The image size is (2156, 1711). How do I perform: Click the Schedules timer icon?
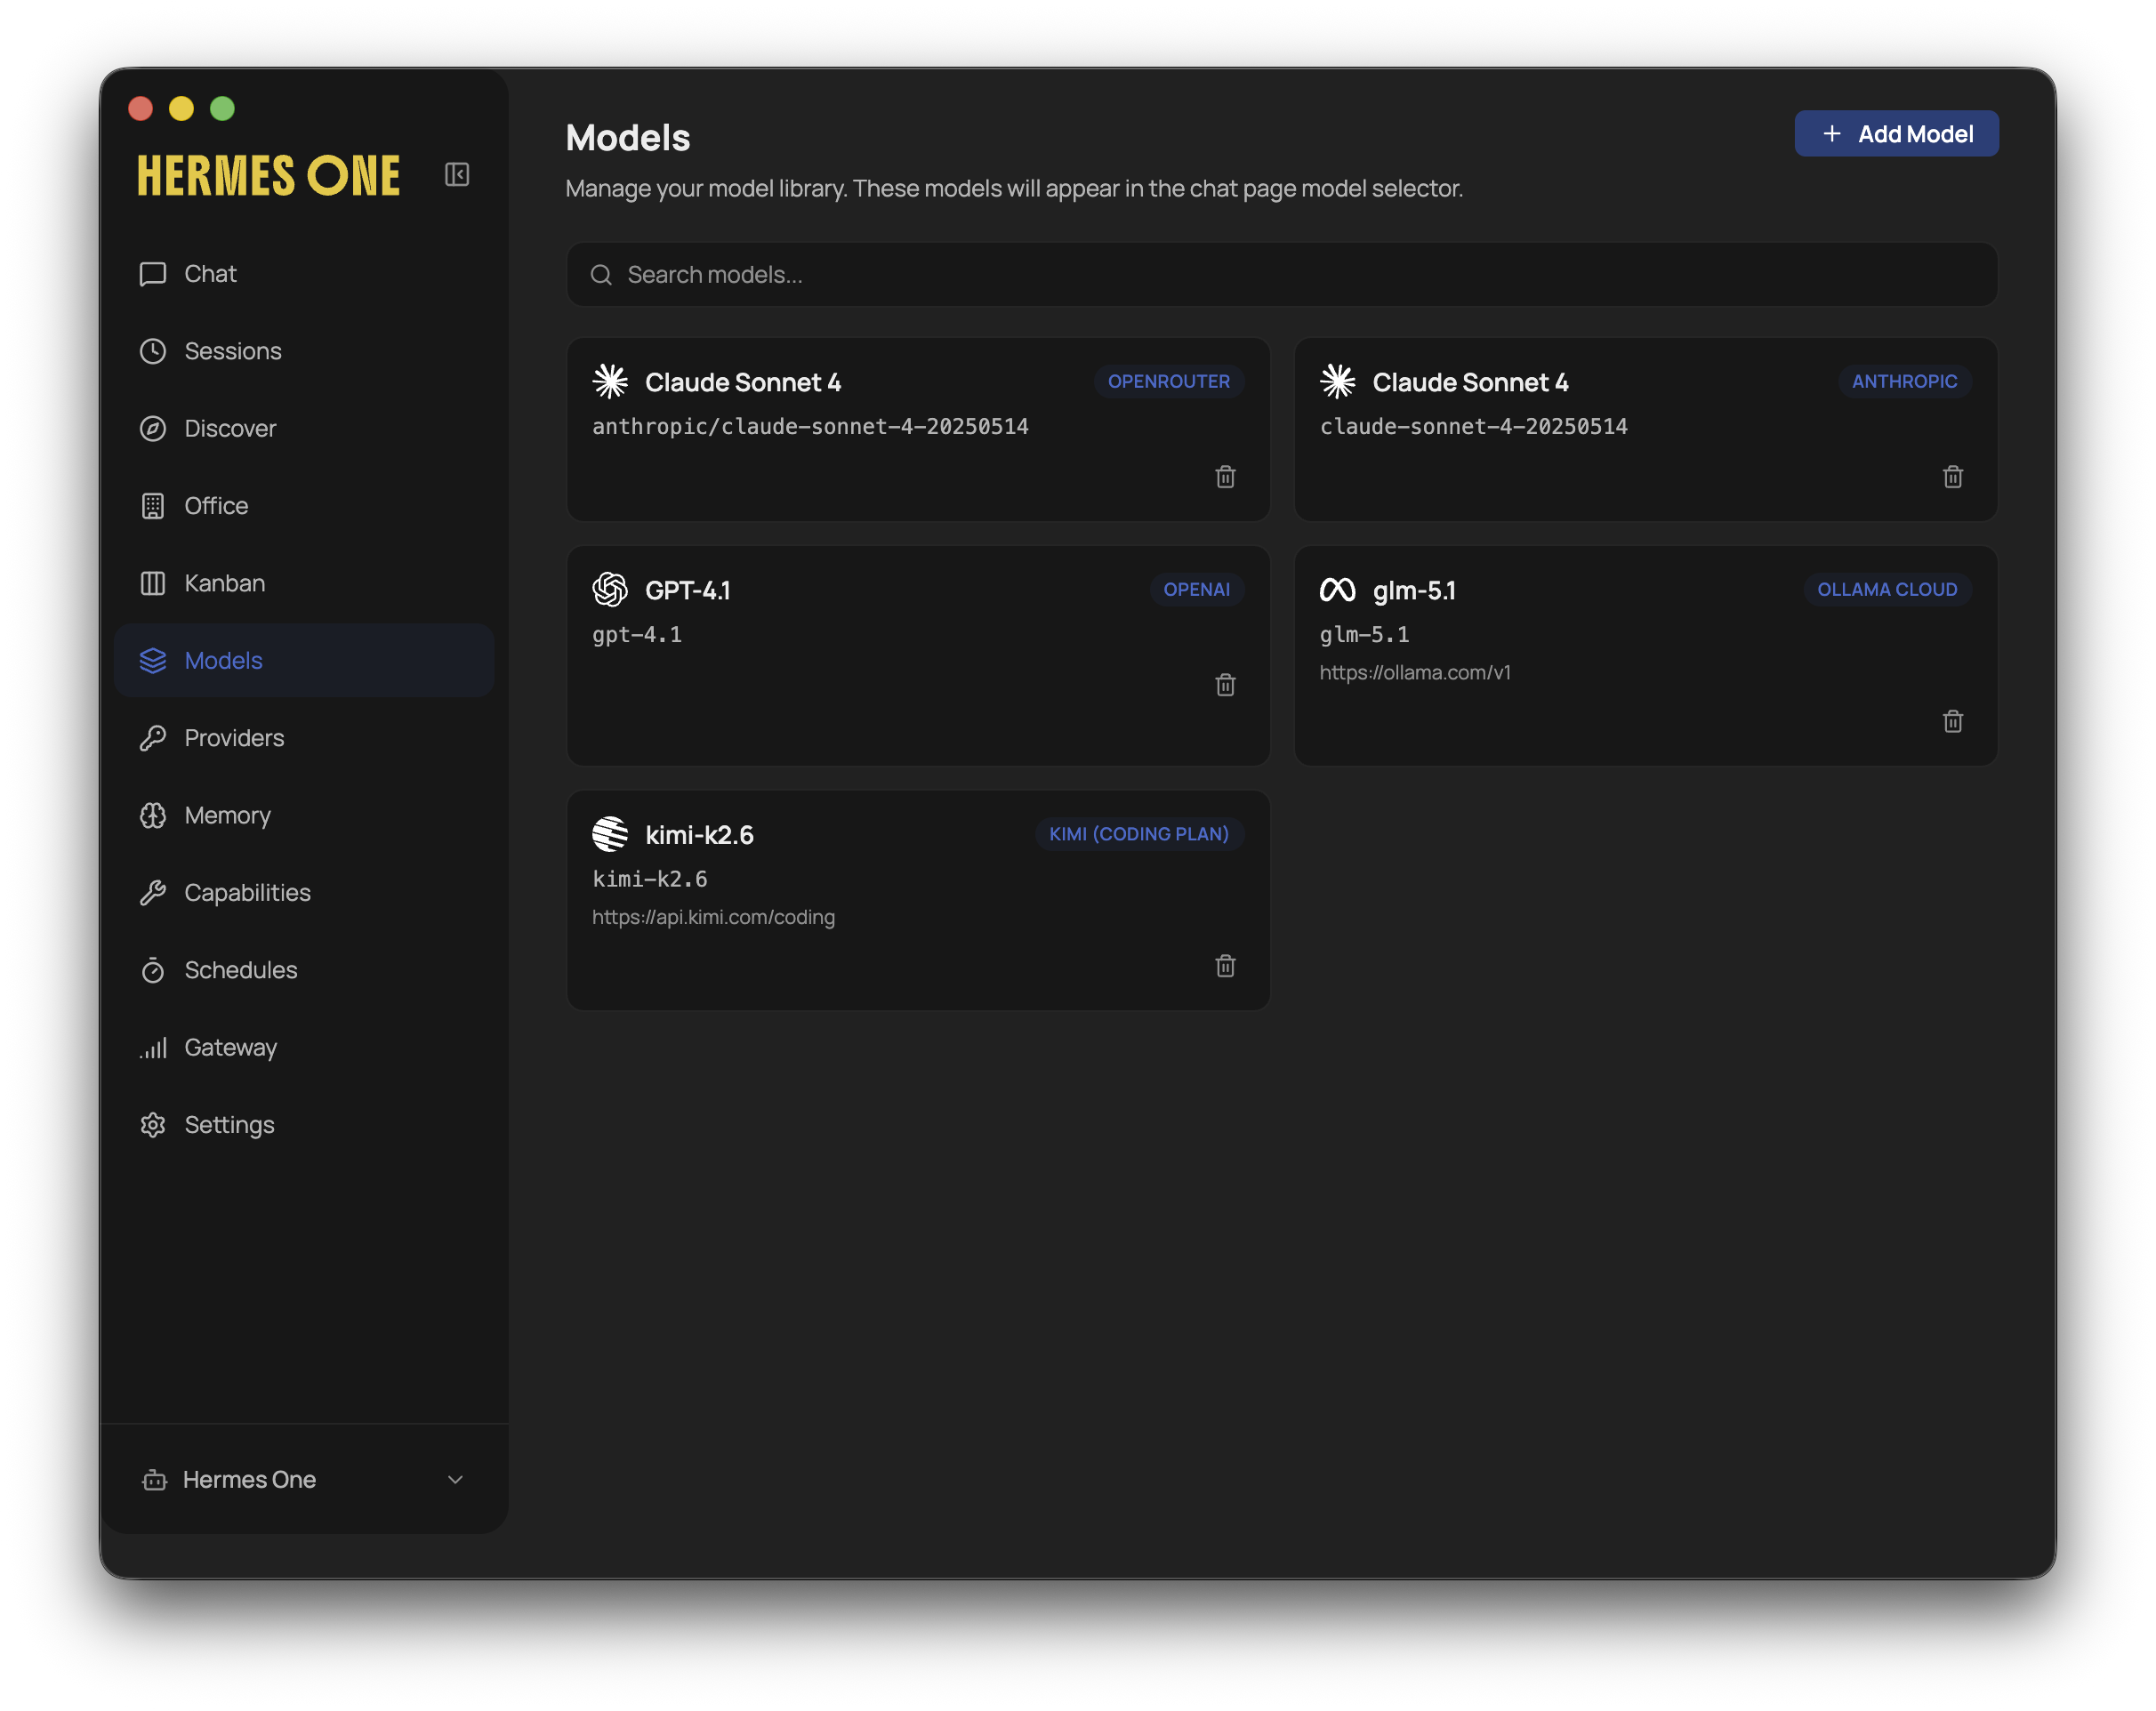153,970
